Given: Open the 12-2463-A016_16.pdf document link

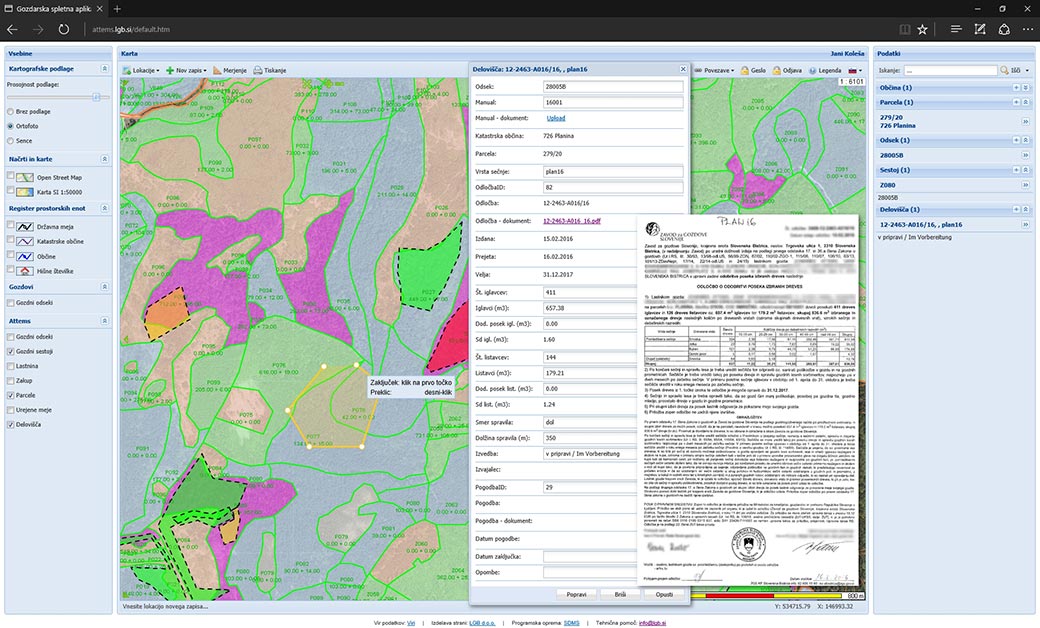Looking at the screenshot, I should [571, 219].
